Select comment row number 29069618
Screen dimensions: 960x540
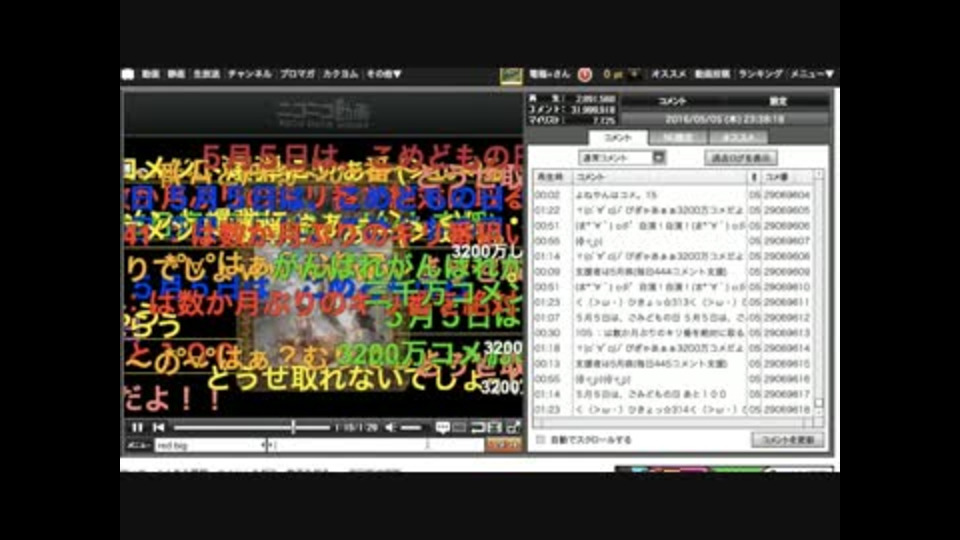[672, 409]
